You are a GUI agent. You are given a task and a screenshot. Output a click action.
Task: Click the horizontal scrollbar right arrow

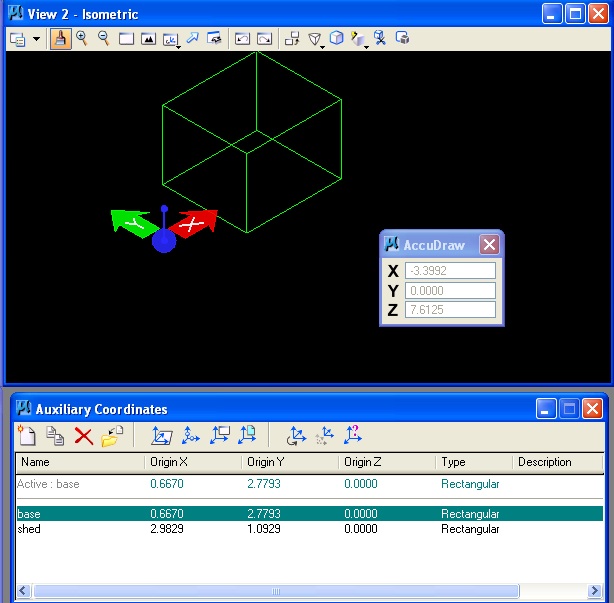(x=595, y=590)
